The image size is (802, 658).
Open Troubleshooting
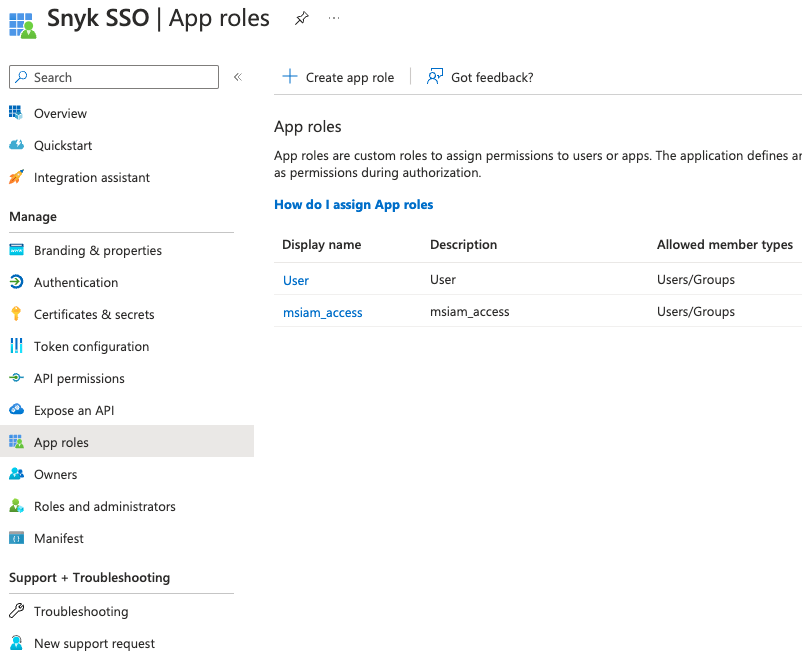81,612
